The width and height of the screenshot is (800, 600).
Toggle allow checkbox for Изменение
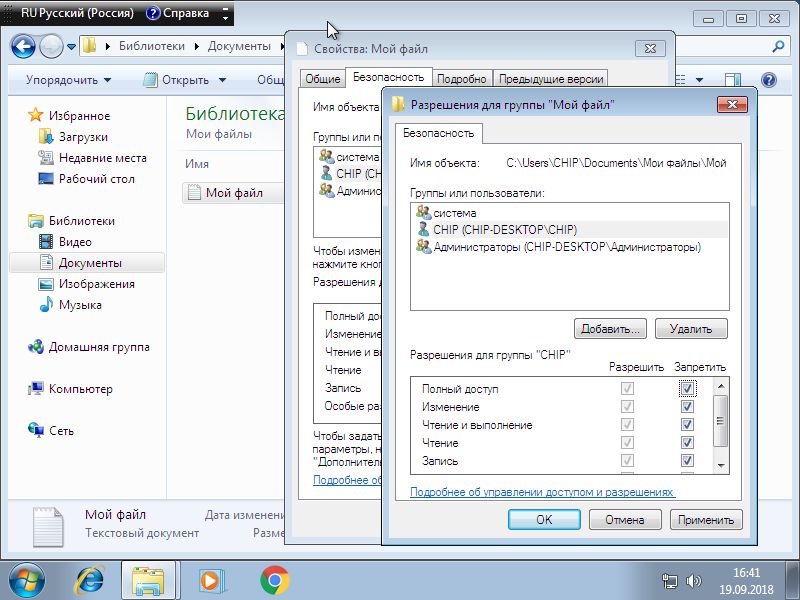pyautogui.click(x=627, y=407)
